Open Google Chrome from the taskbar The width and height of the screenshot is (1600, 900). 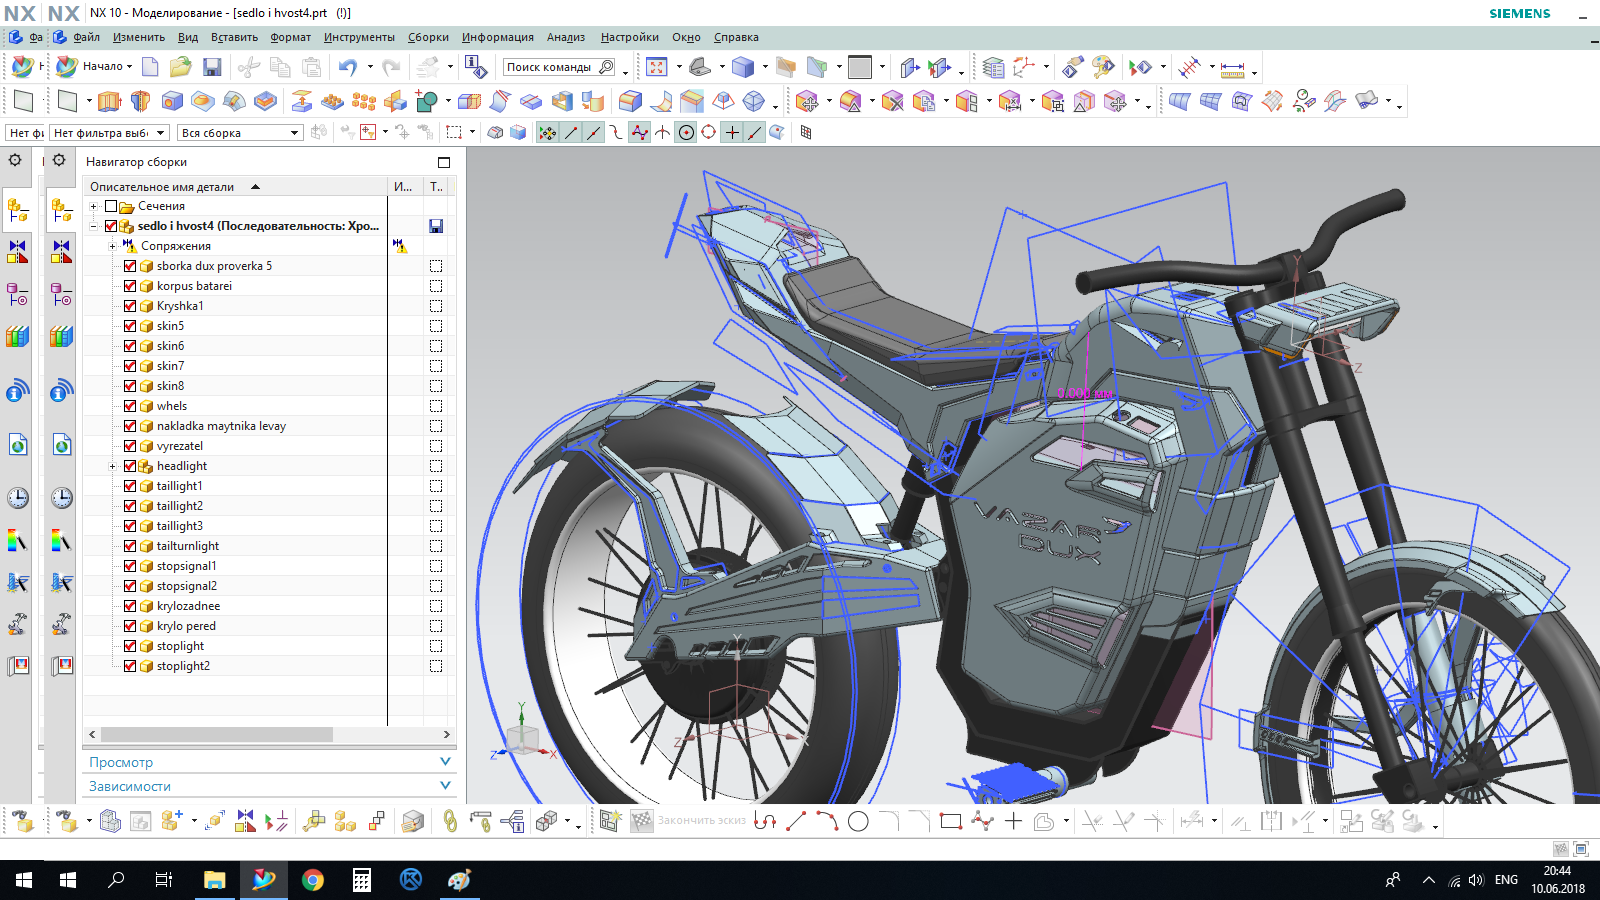click(313, 880)
